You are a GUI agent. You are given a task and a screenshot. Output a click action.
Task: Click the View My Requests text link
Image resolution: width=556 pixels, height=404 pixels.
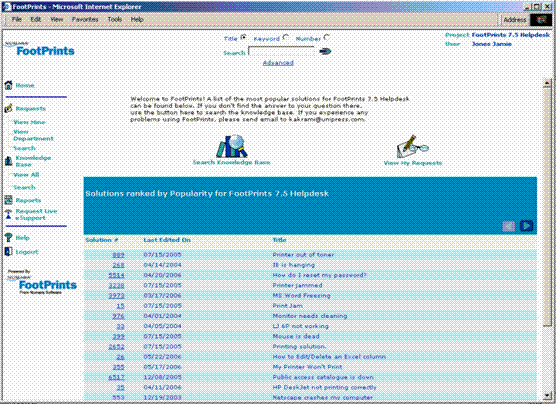(x=413, y=163)
